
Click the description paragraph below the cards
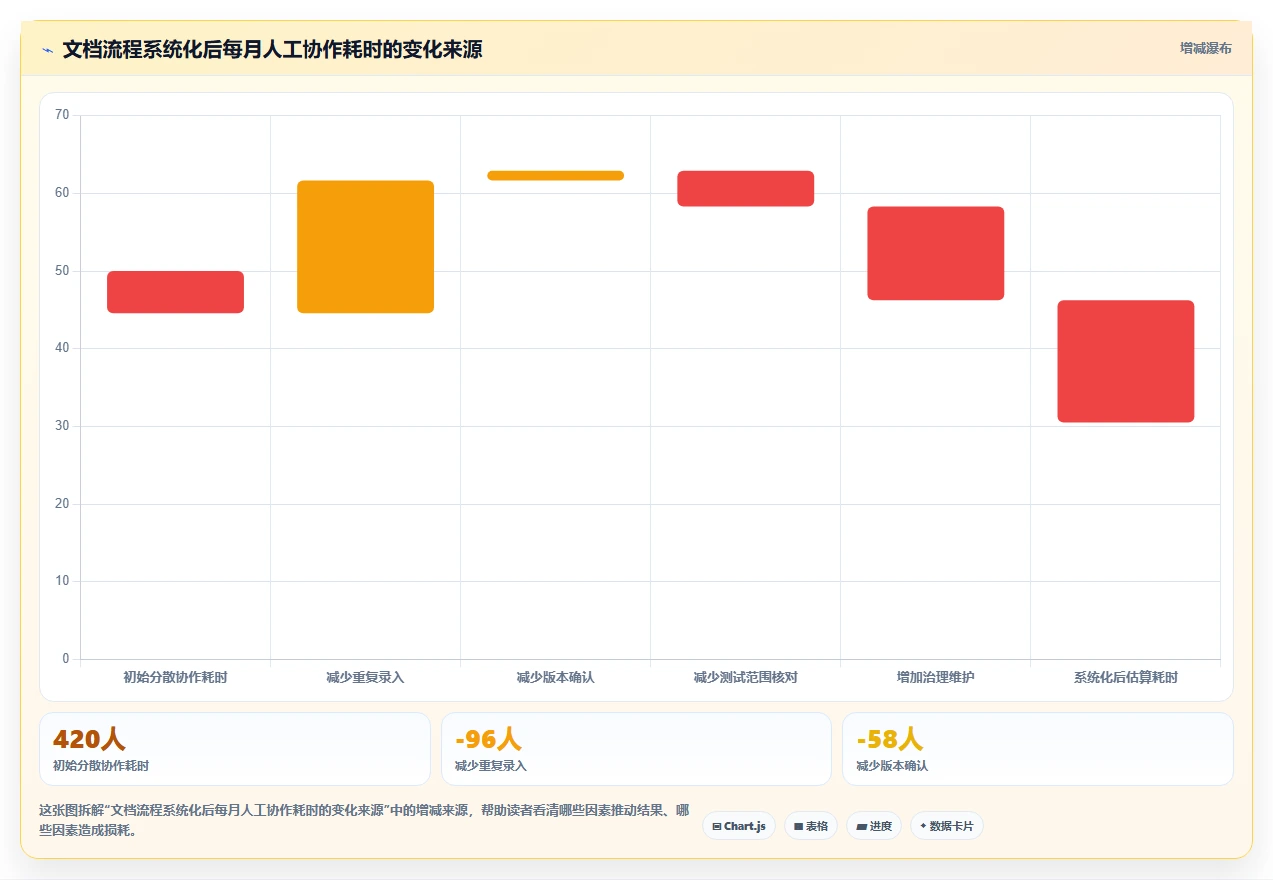click(x=364, y=820)
